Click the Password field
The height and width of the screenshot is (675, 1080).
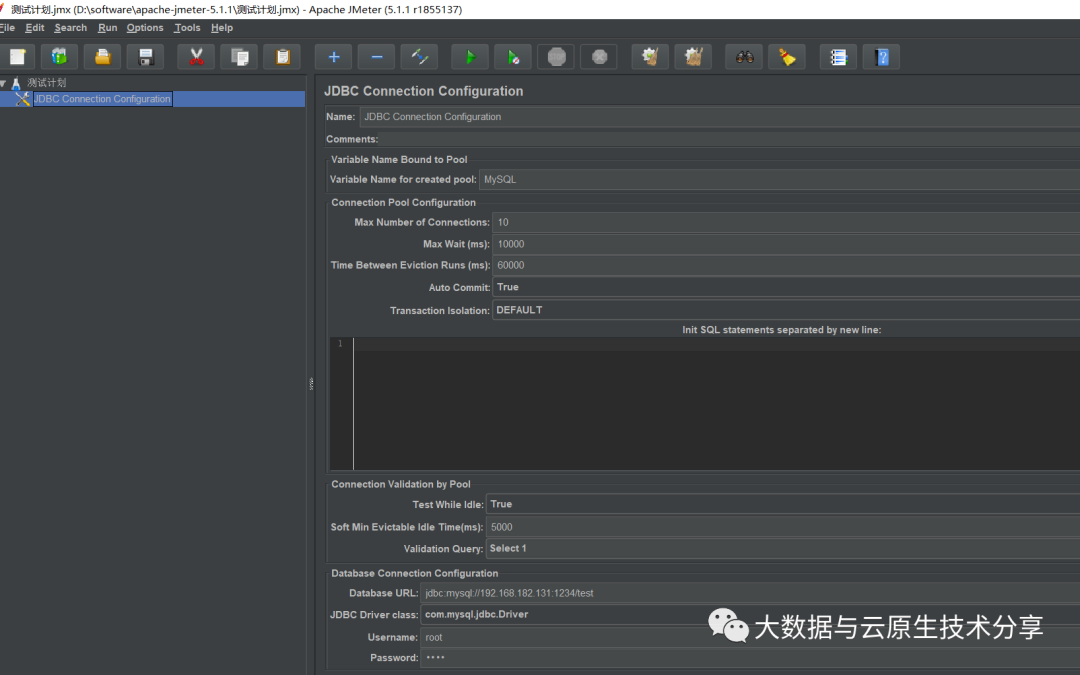point(750,658)
